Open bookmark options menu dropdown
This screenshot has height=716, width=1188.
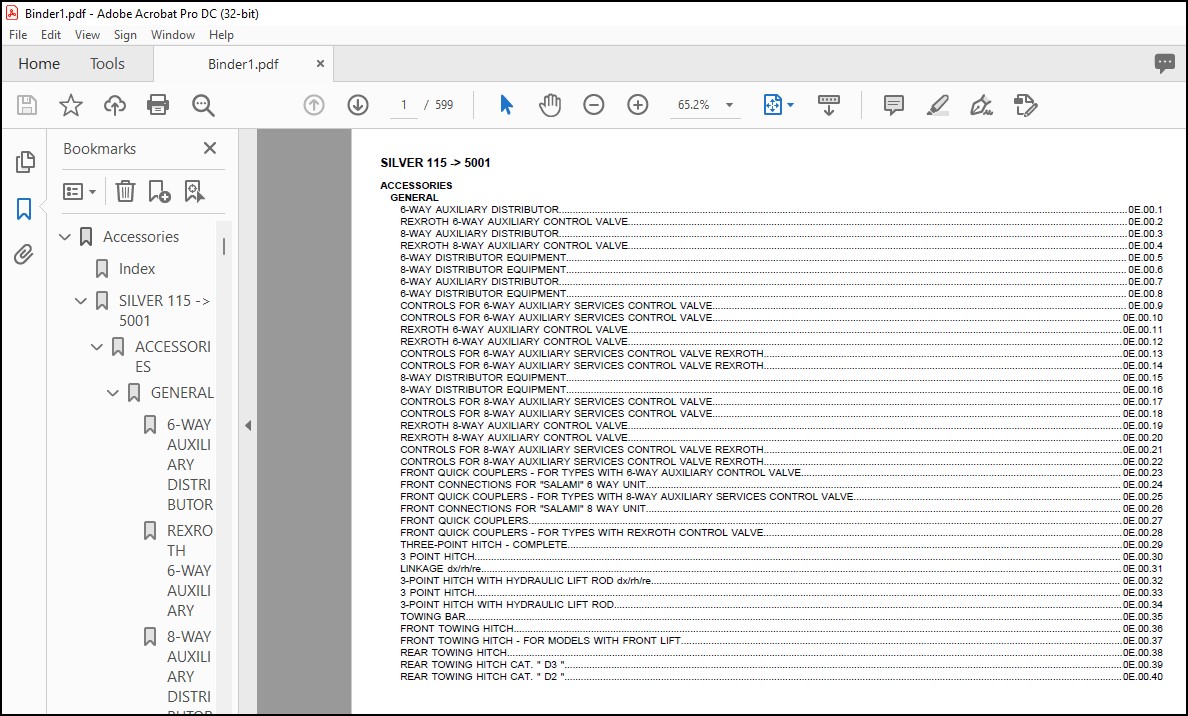[x=80, y=191]
